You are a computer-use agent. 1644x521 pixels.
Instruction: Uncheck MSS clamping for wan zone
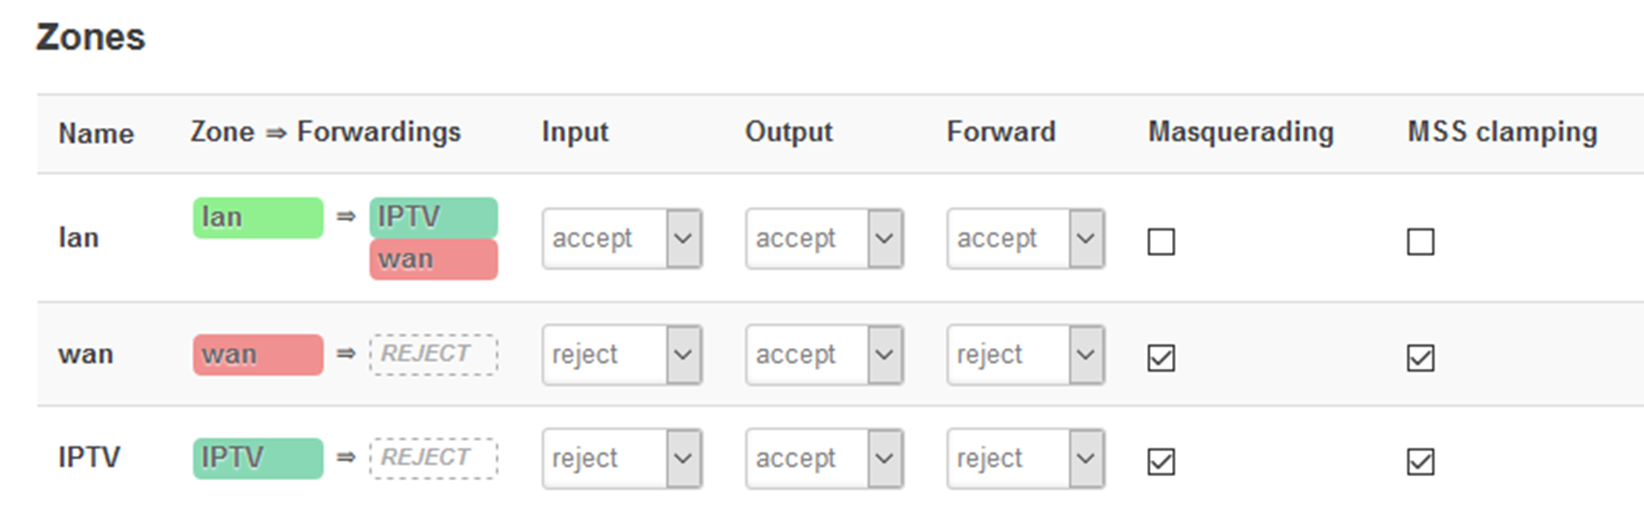1420,357
